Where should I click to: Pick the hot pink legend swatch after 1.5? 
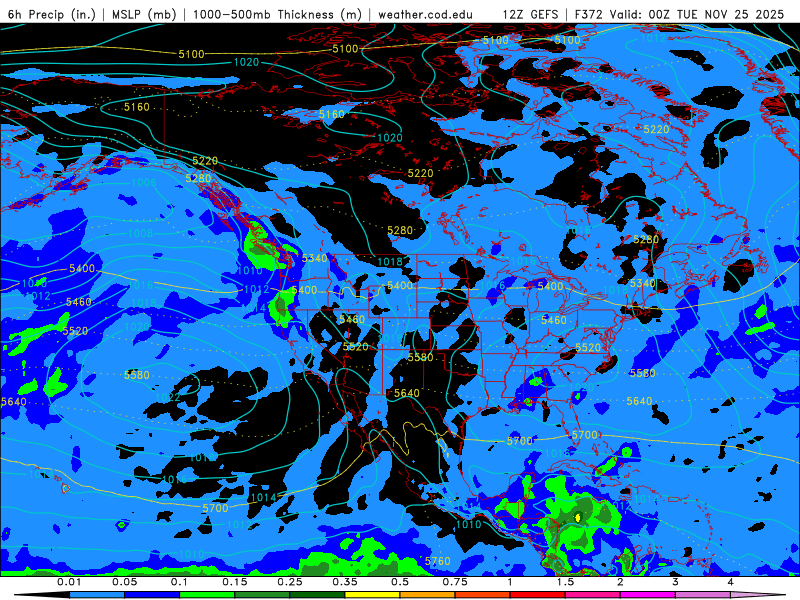point(593,595)
